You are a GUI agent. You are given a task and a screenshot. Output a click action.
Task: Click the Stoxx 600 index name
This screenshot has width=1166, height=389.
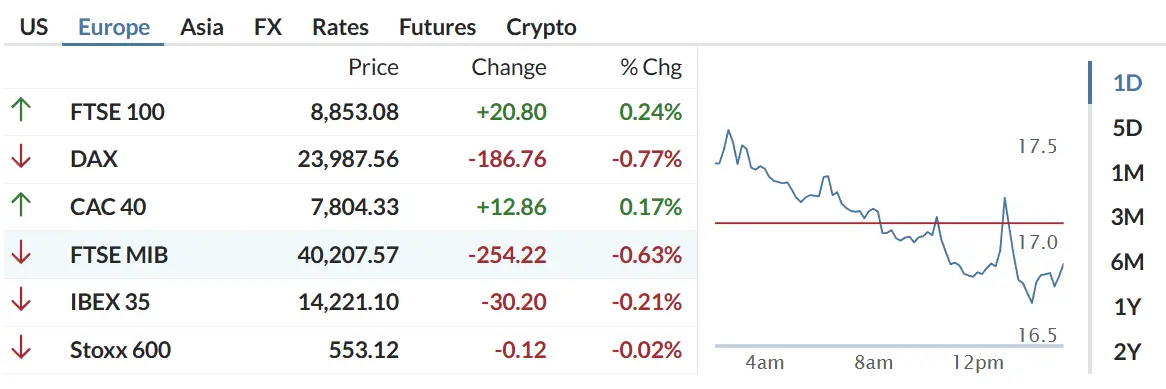120,349
